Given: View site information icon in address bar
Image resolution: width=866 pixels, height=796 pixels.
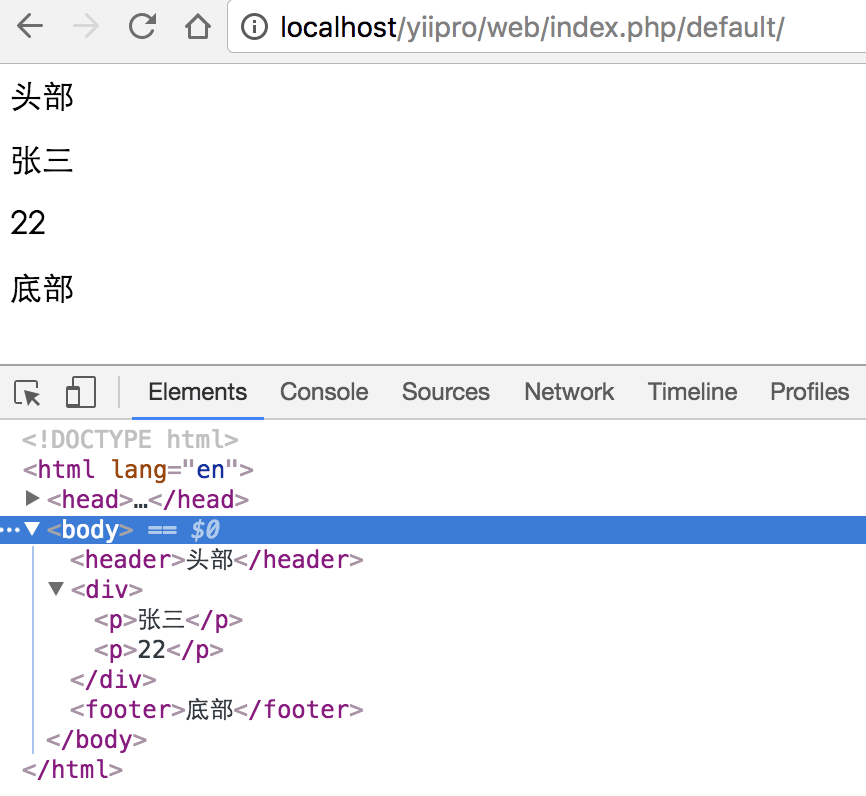Looking at the screenshot, I should [x=255, y=27].
